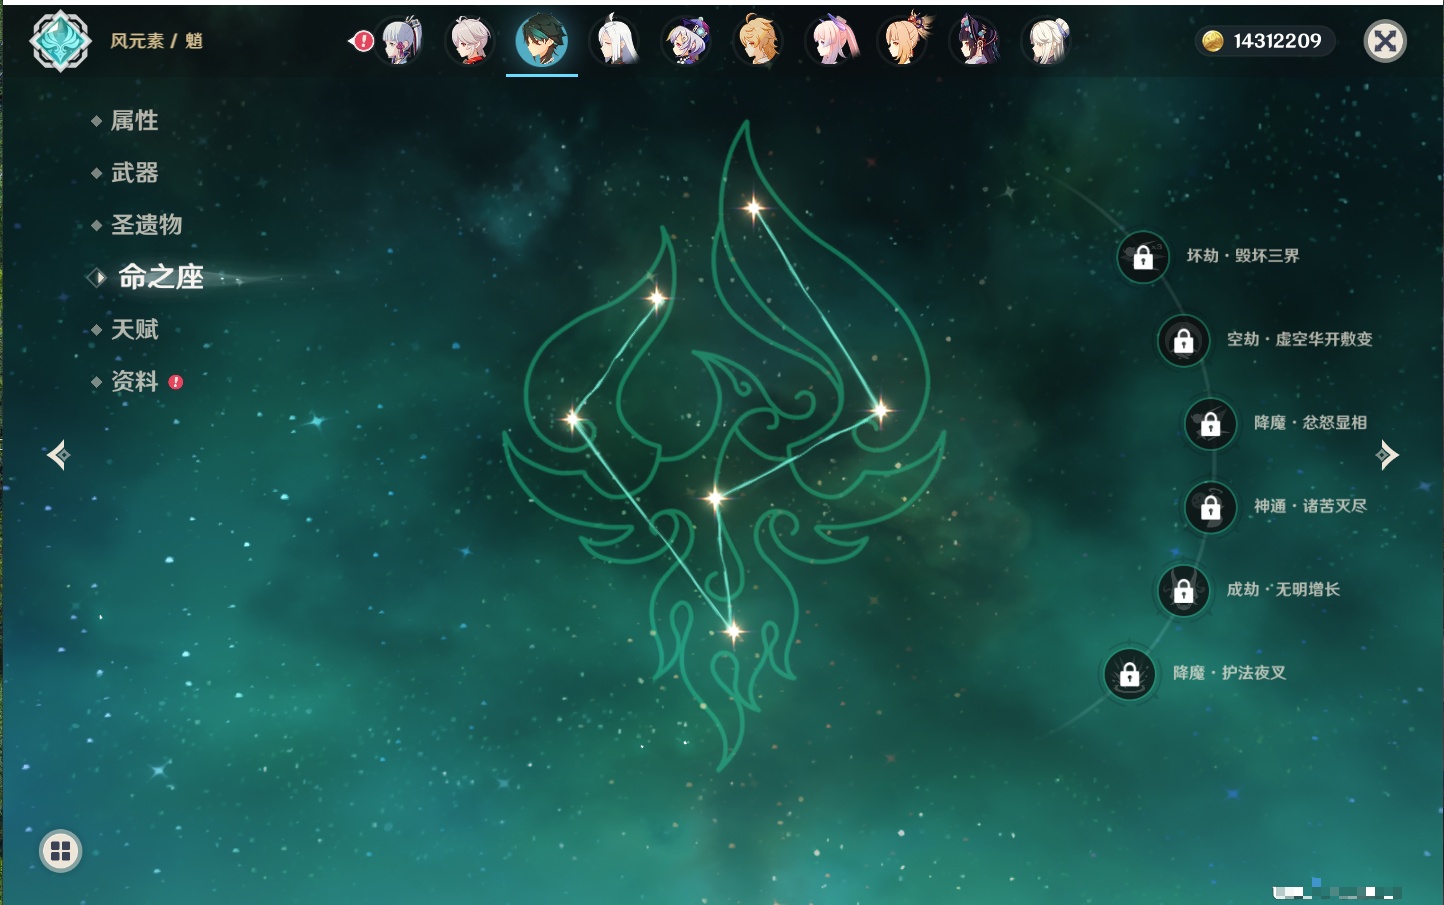Image resolution: width=1444 pixels, height=905 pixels.
Task: Click the 空劫·虚空华开敷变 constellation label
Action: pos(1300,339)
